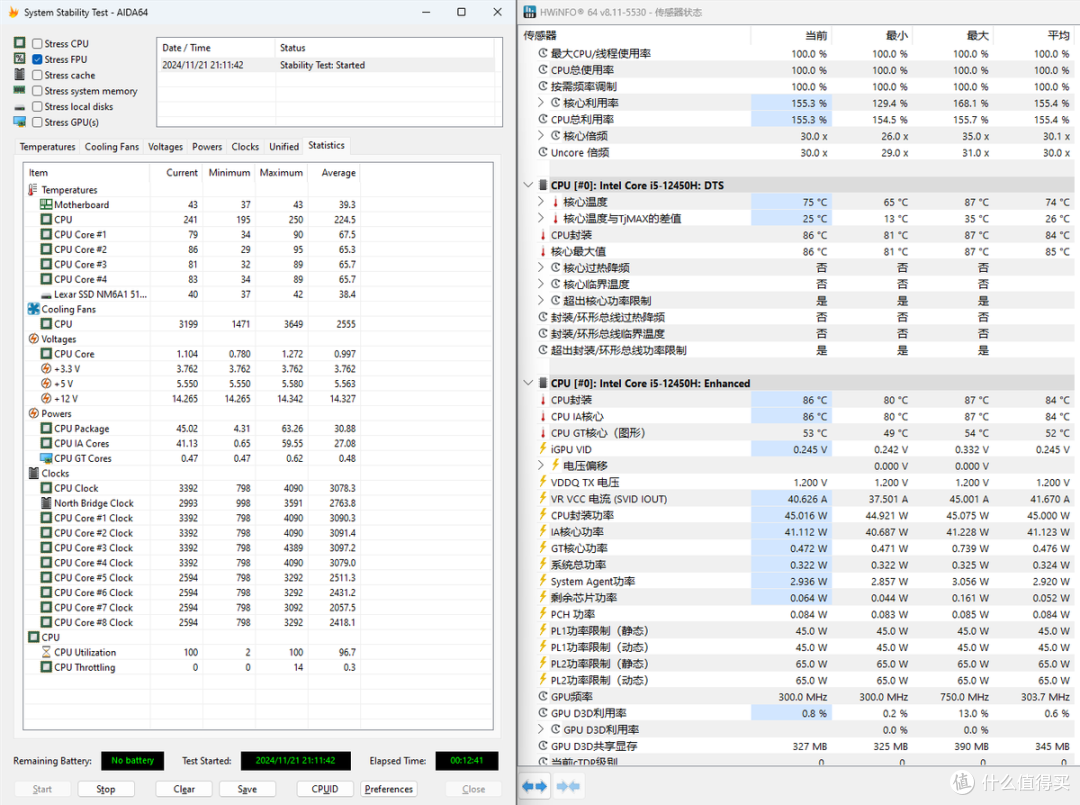
Task: Open the Unified tab
Action: (284, 147)
